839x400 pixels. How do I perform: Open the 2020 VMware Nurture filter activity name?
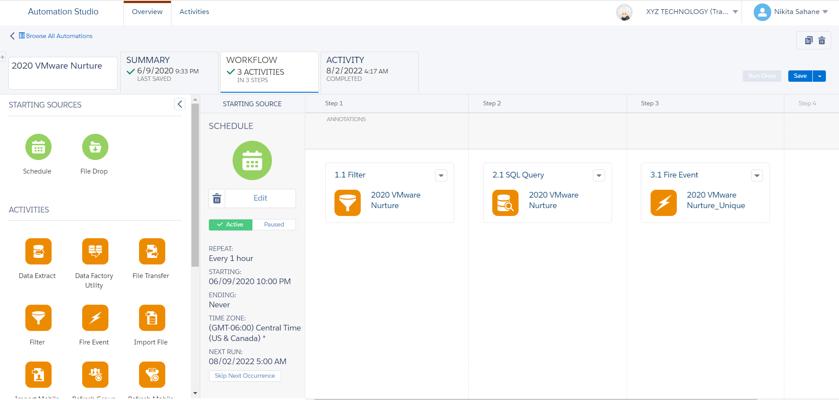pos(395,200)
